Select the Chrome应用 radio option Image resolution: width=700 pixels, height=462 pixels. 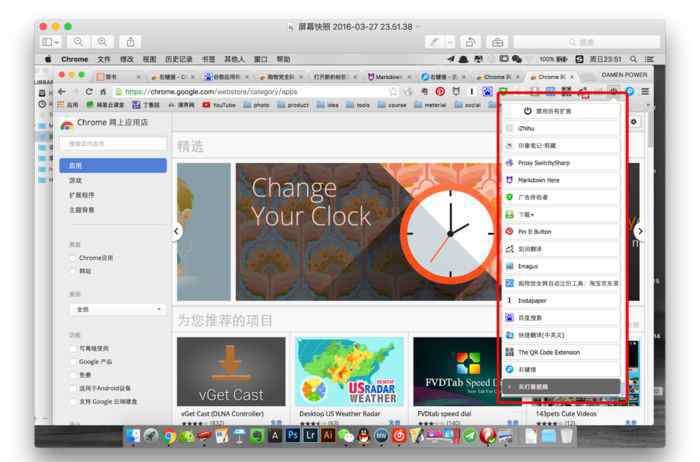click(x=73, y=258)
